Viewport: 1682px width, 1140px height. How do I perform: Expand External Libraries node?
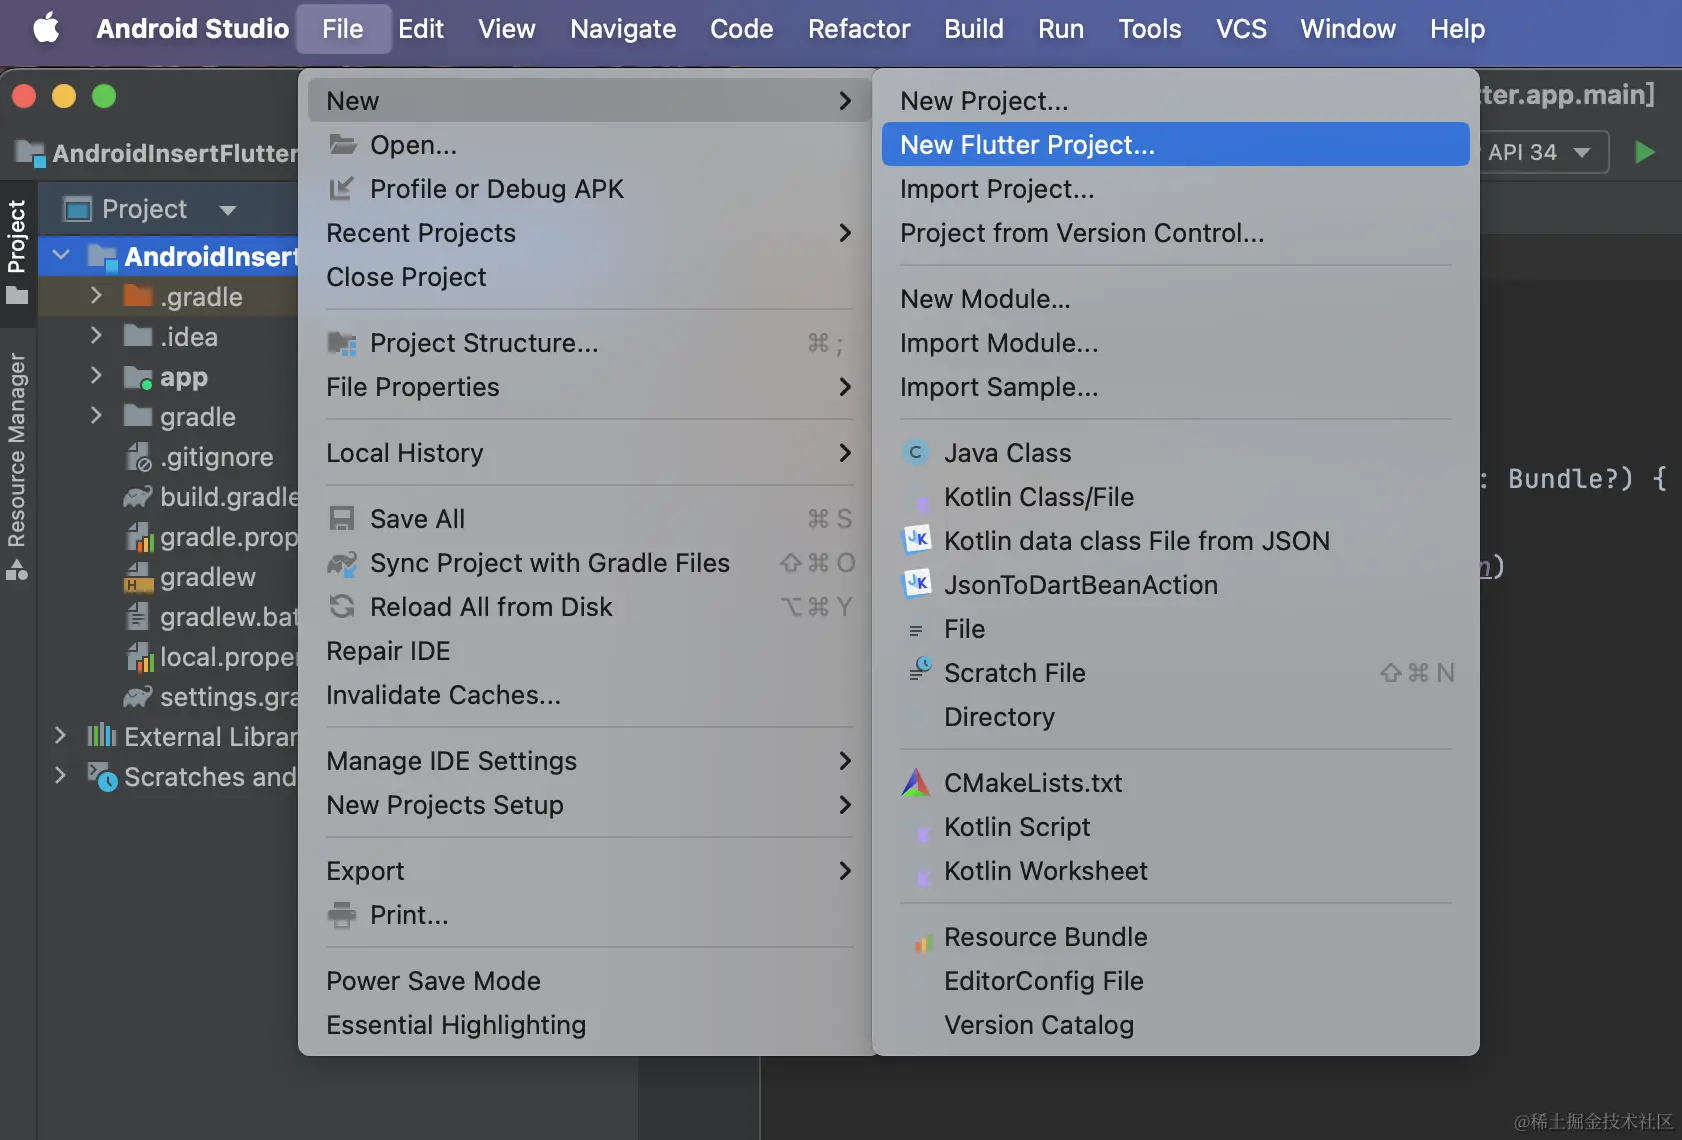(60, 736)
